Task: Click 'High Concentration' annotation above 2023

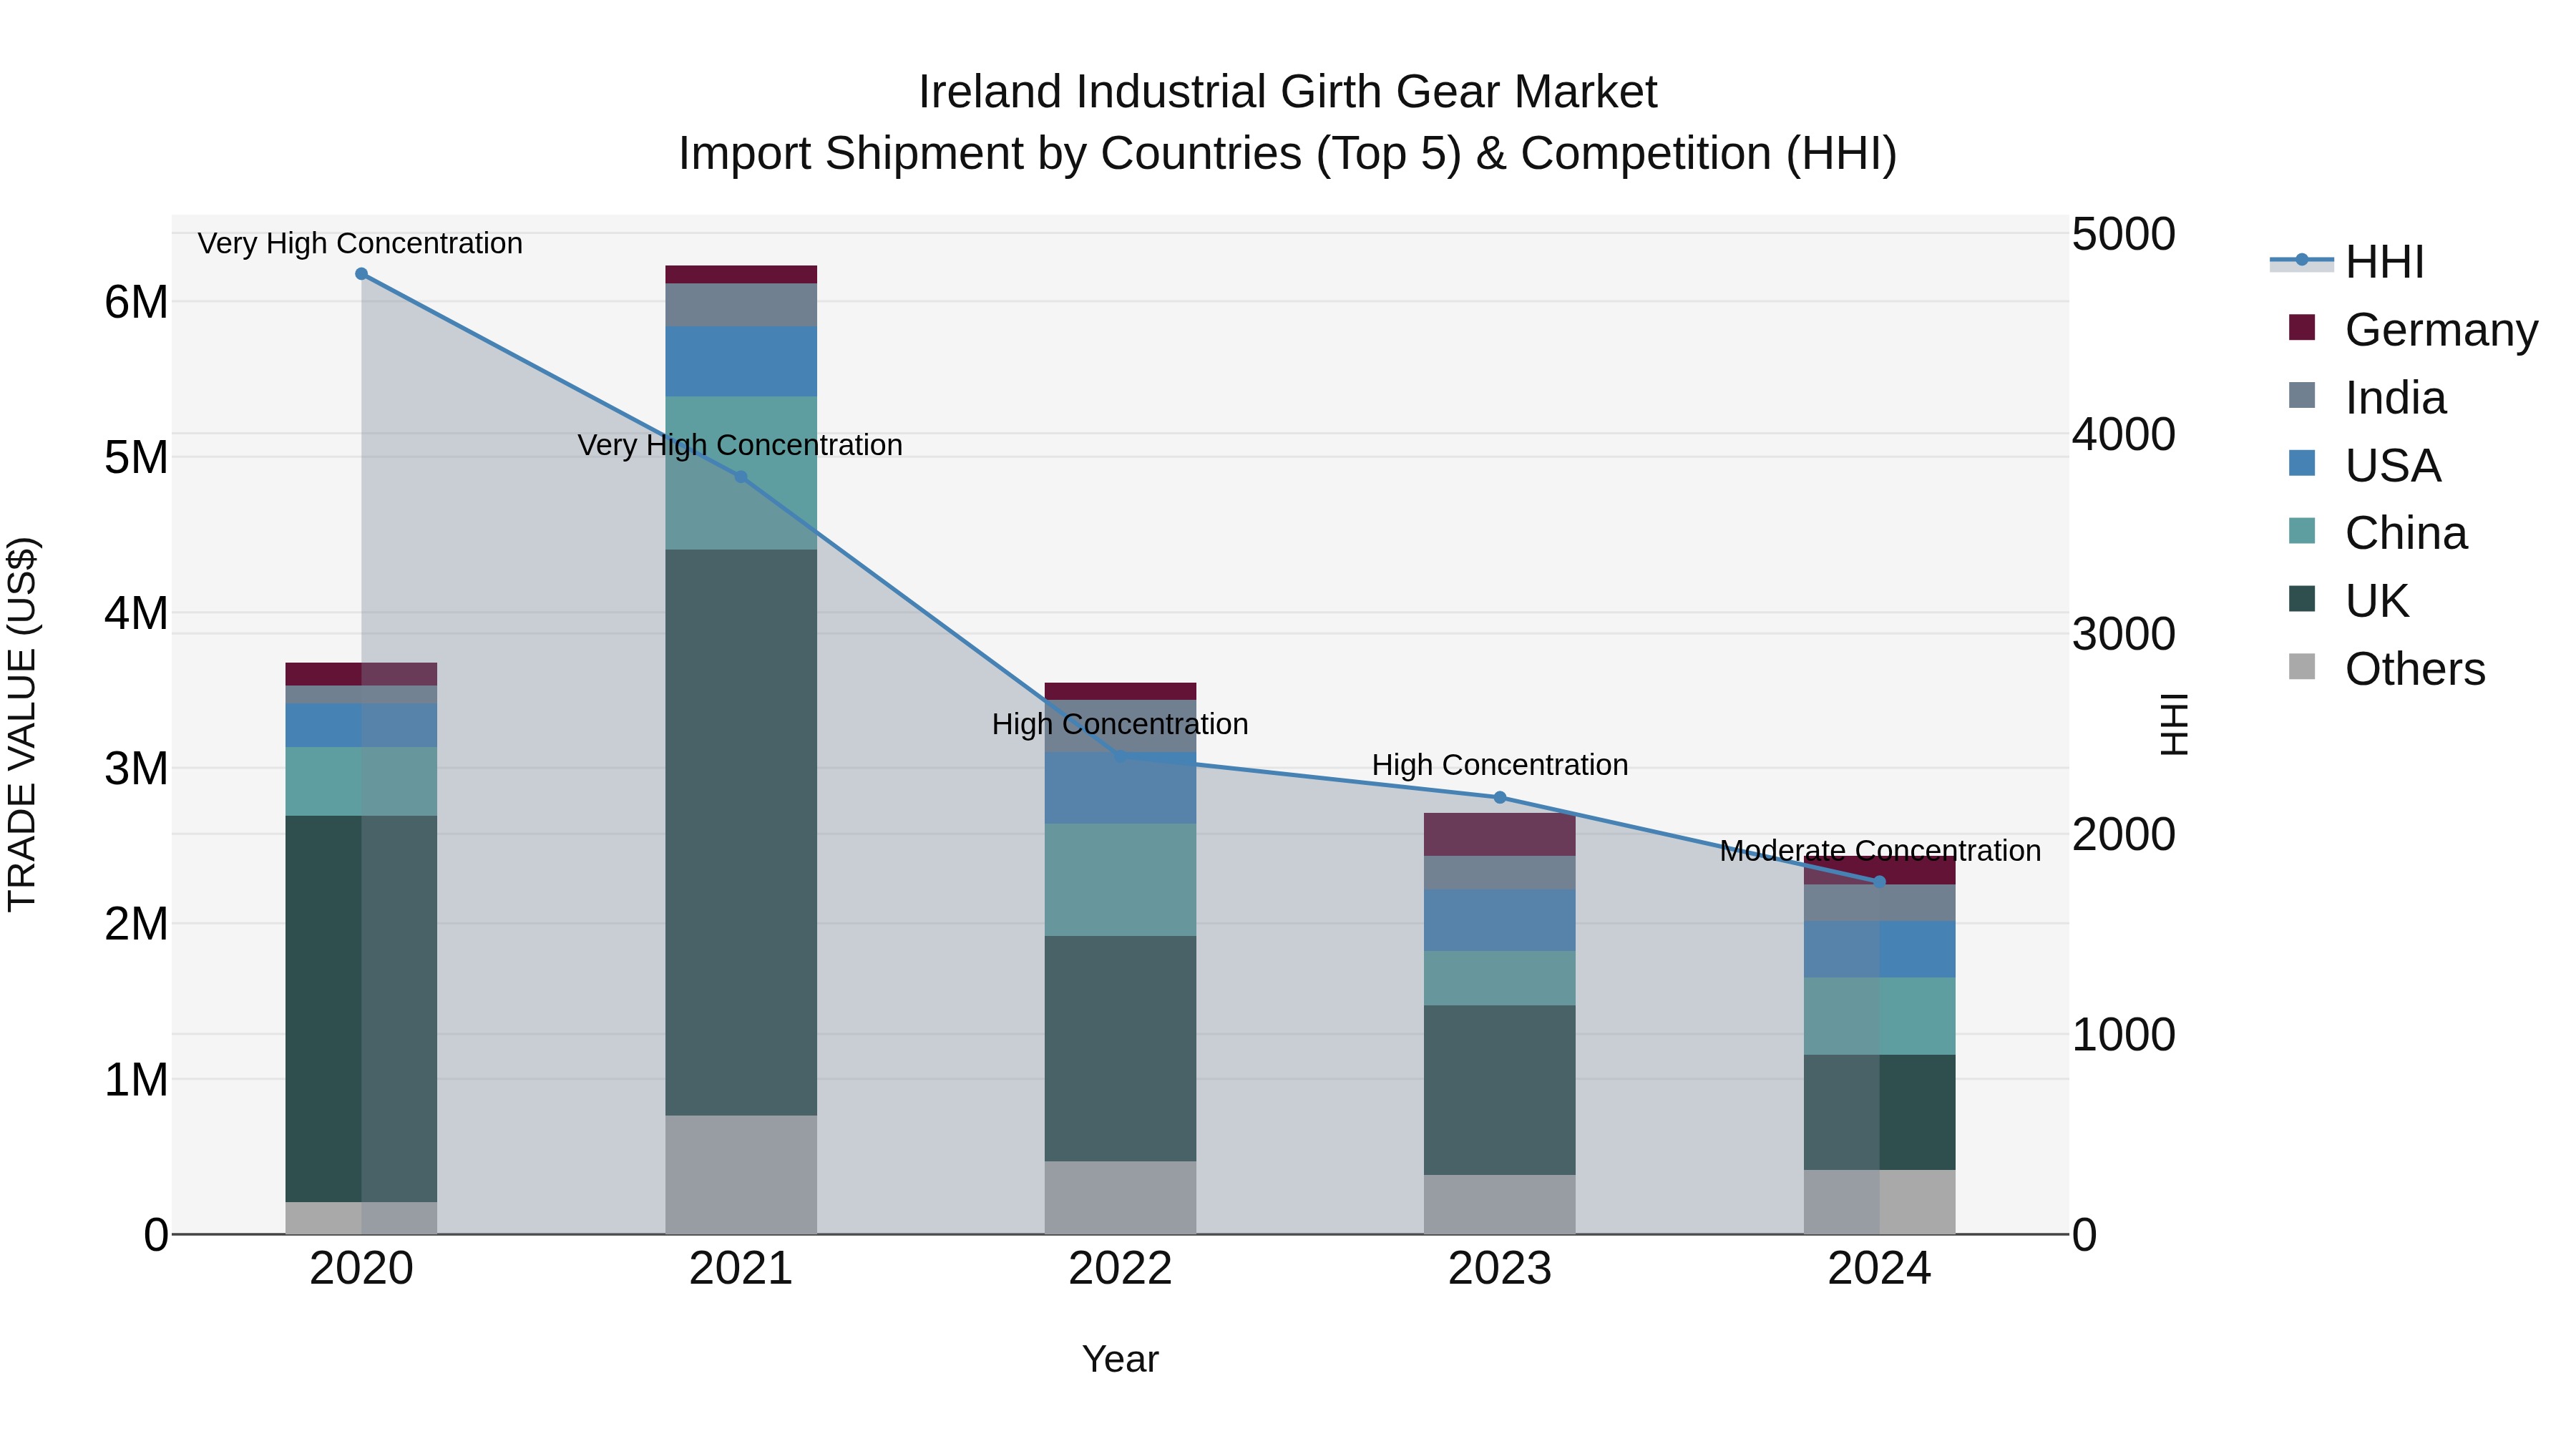Action: click(x=1500, y=765)
